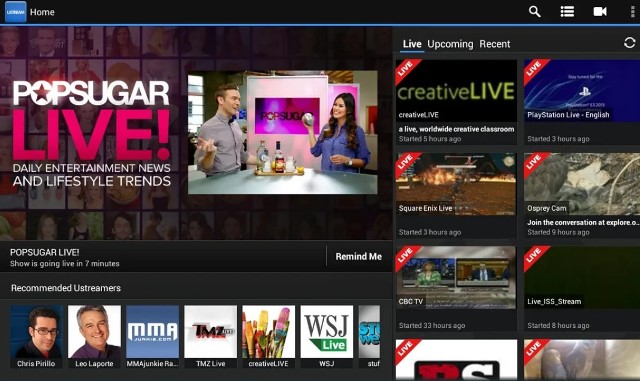Open the WSJ Live channel tile
Viewport: 640px width, 381px height.
point(327,336)
